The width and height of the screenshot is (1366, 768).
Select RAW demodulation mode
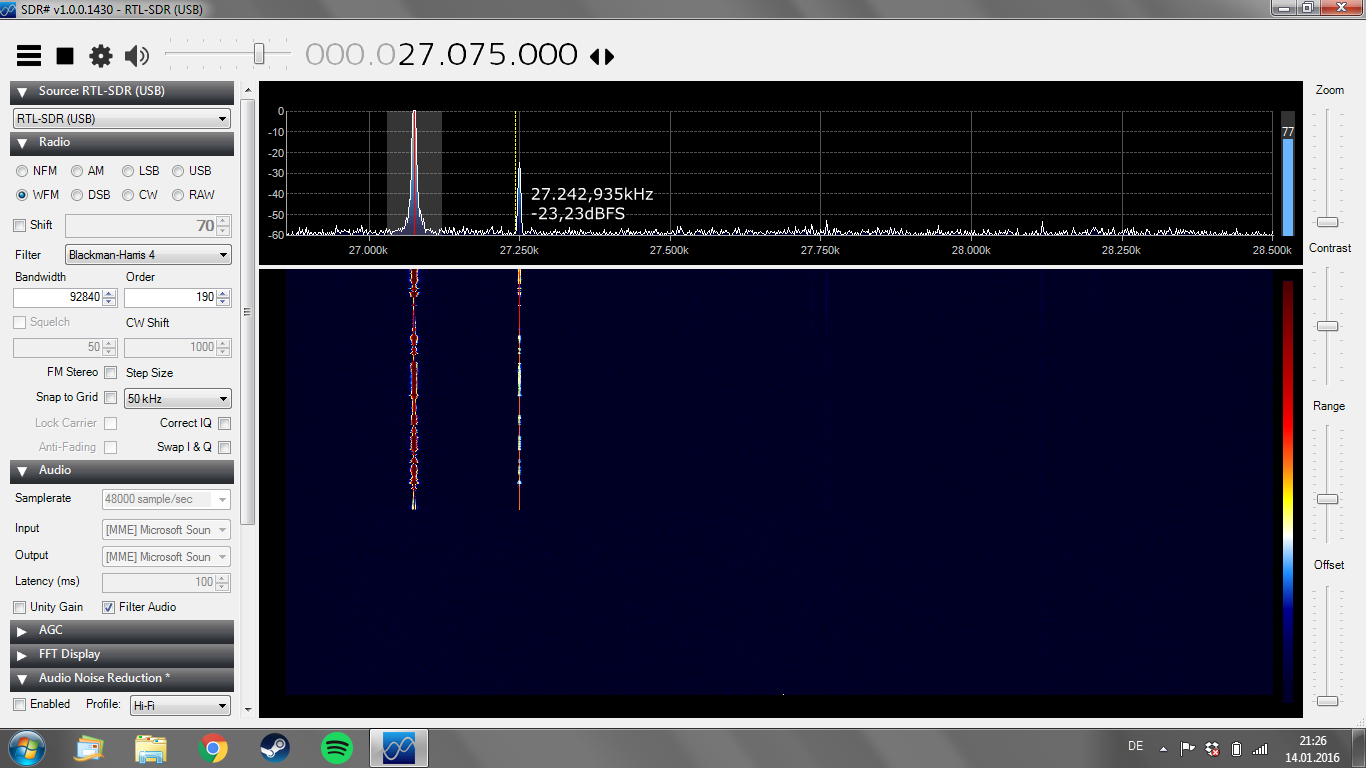pos(178,195)
